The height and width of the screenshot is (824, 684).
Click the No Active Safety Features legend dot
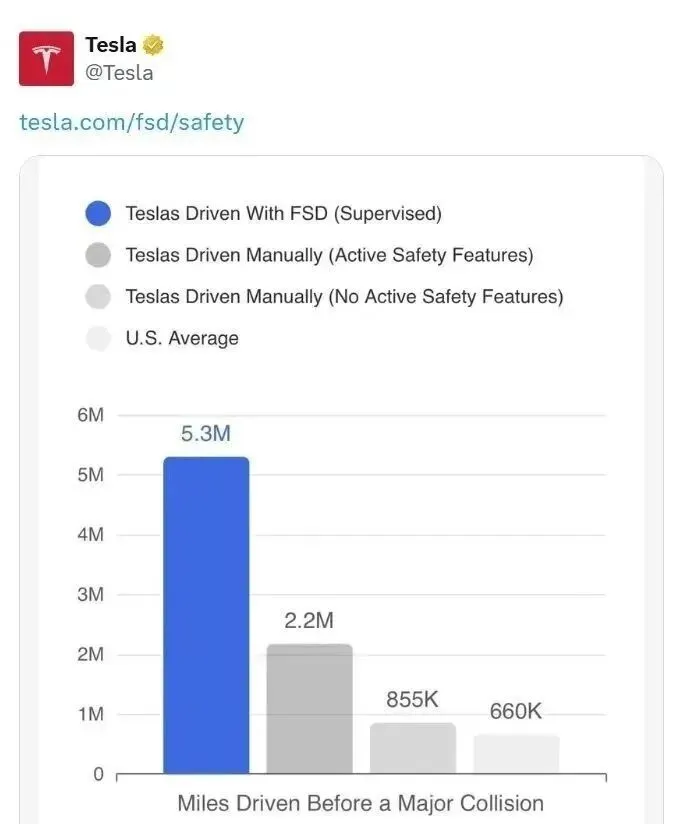[x=98, y=297]
